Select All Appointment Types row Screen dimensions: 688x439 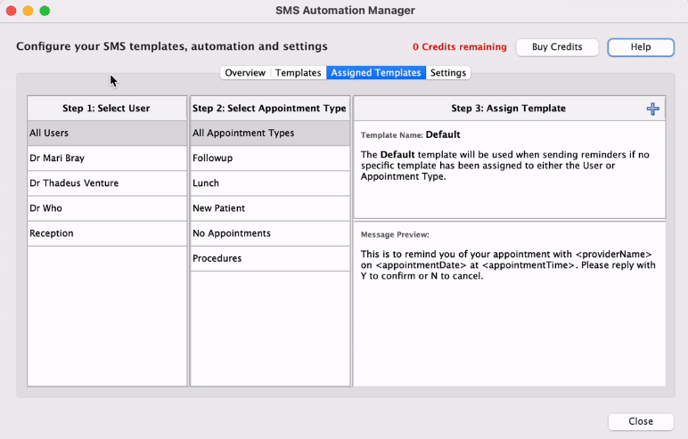[270, 133]
